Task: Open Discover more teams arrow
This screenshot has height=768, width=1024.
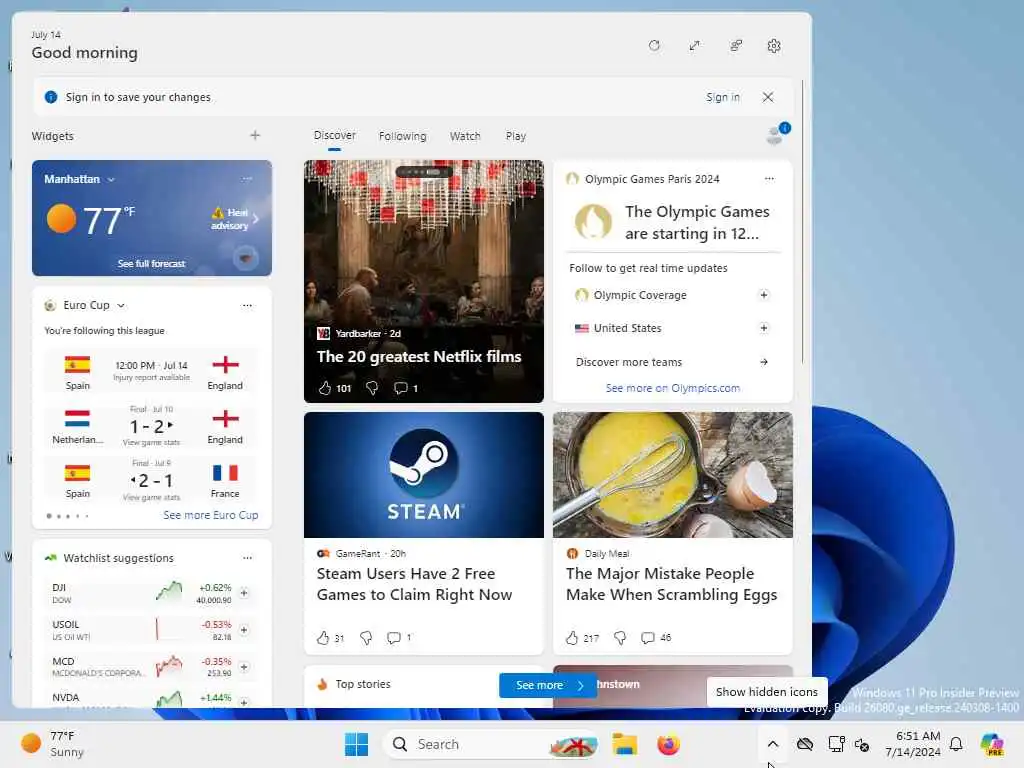Action: point(763,362)
